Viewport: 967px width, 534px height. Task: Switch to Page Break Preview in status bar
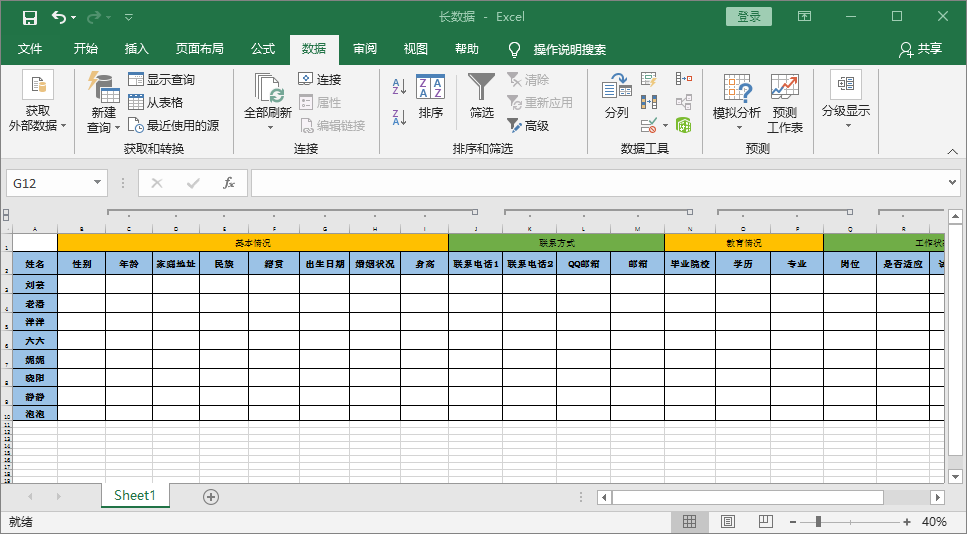click(x=764, y=522)
